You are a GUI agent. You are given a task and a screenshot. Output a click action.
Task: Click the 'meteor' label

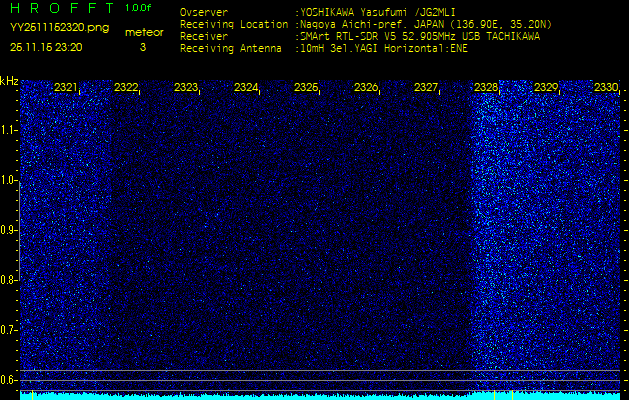(x=144, y=33)
